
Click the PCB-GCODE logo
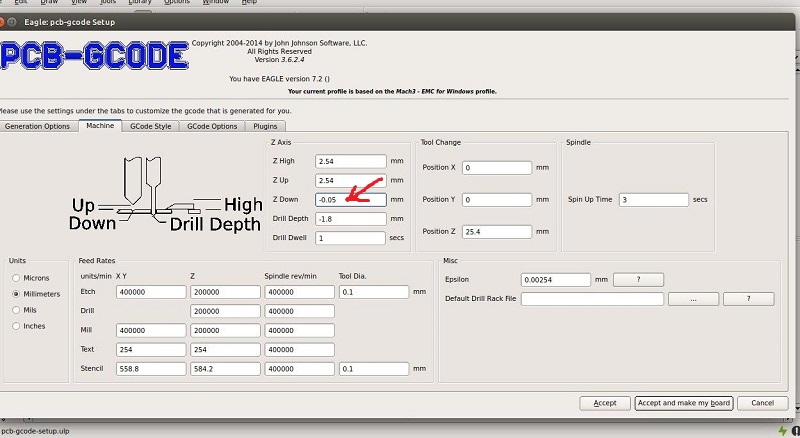tap(94, 56)
